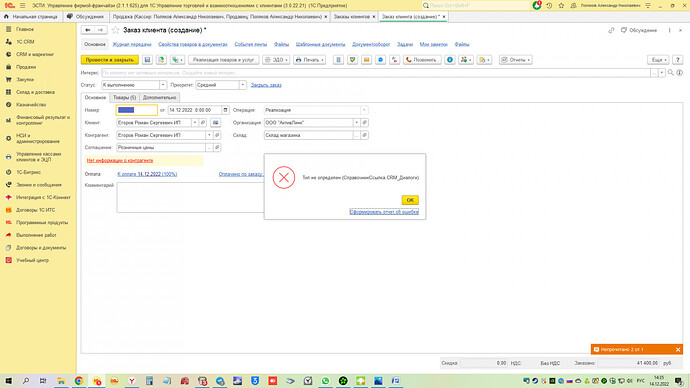This screenshot has height=388, width=690.
Task: Expand the Статус dropdown
Action: 162,85
